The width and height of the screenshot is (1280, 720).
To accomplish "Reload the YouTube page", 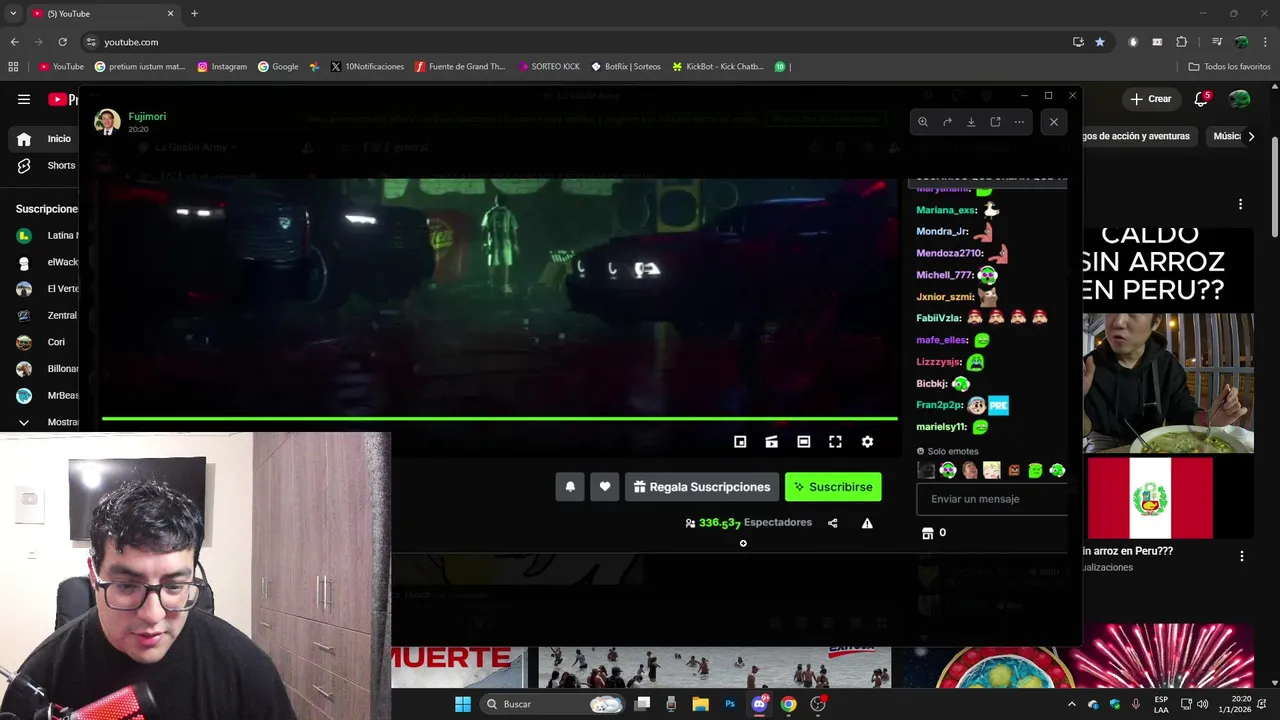I will tap(62, 42).
